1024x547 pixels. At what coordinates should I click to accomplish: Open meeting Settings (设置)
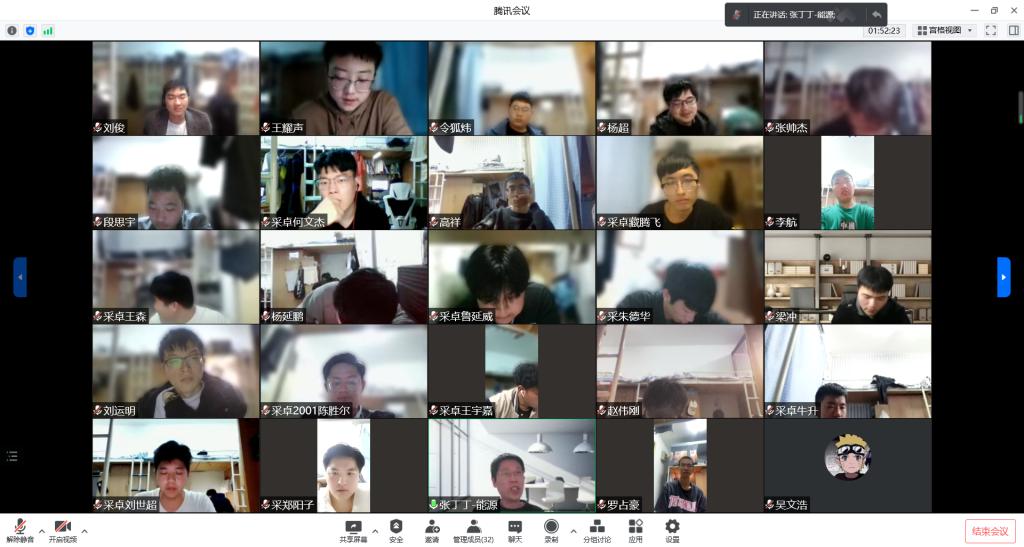[672, 530]
